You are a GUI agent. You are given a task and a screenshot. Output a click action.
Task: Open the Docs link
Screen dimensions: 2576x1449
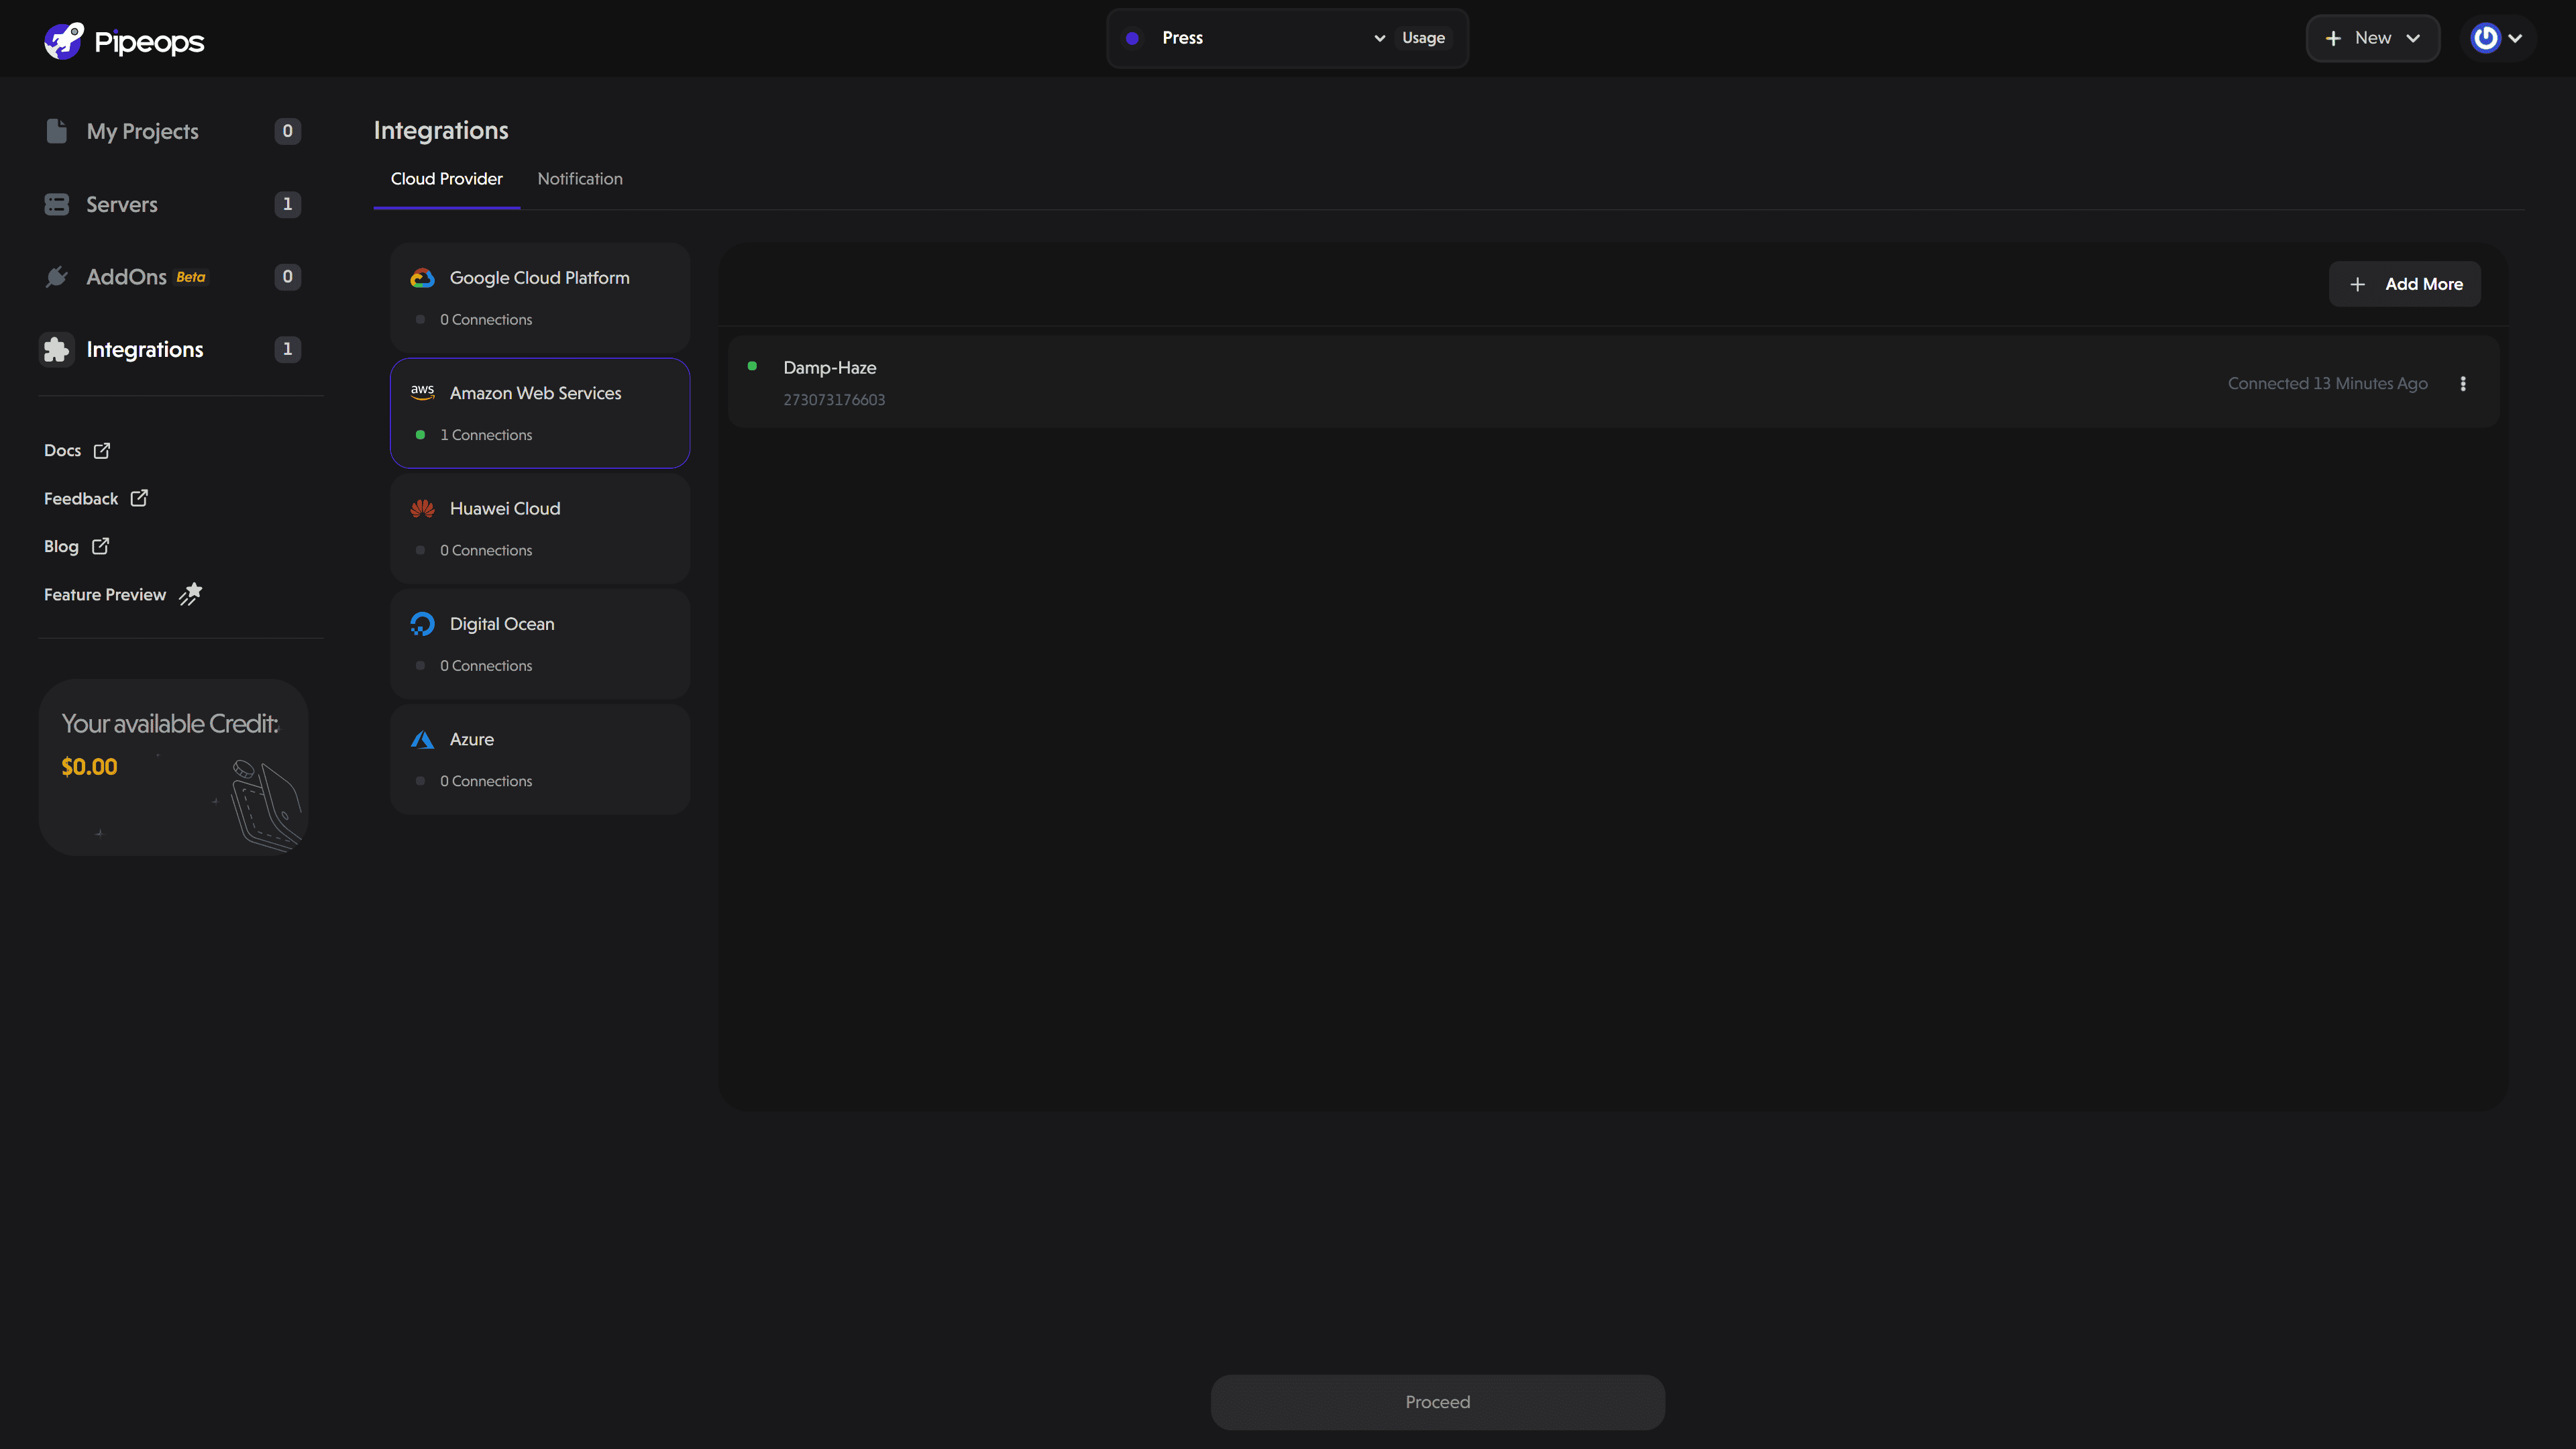(x=77, y=450)
